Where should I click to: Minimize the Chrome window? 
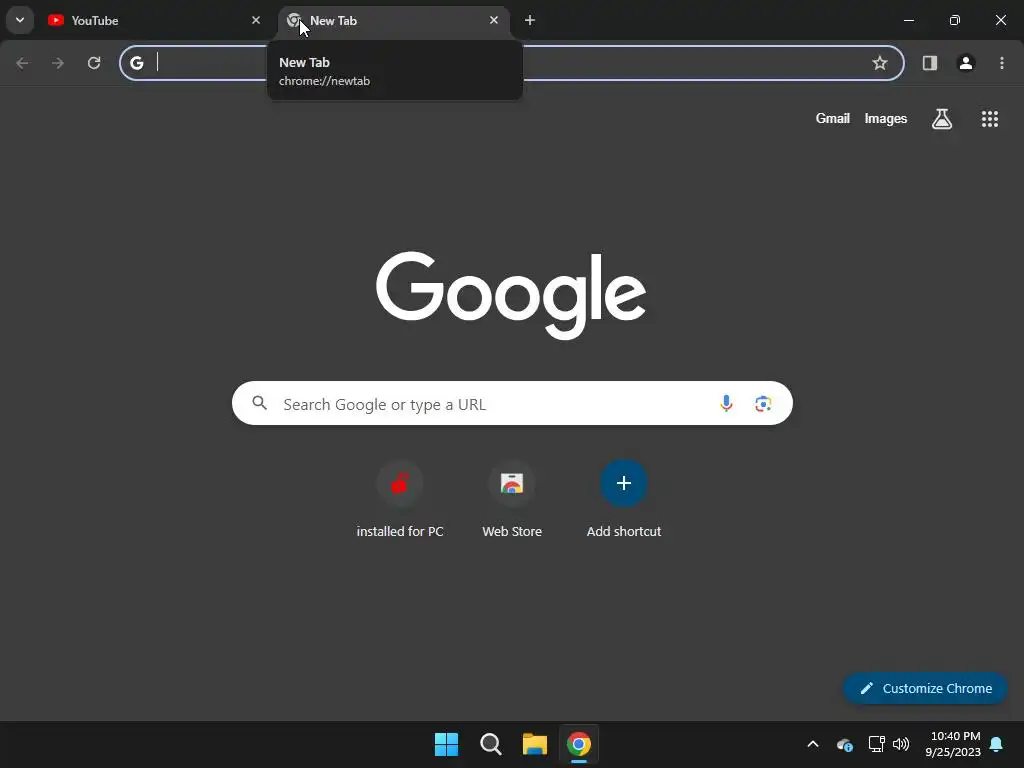coord(908,20)
